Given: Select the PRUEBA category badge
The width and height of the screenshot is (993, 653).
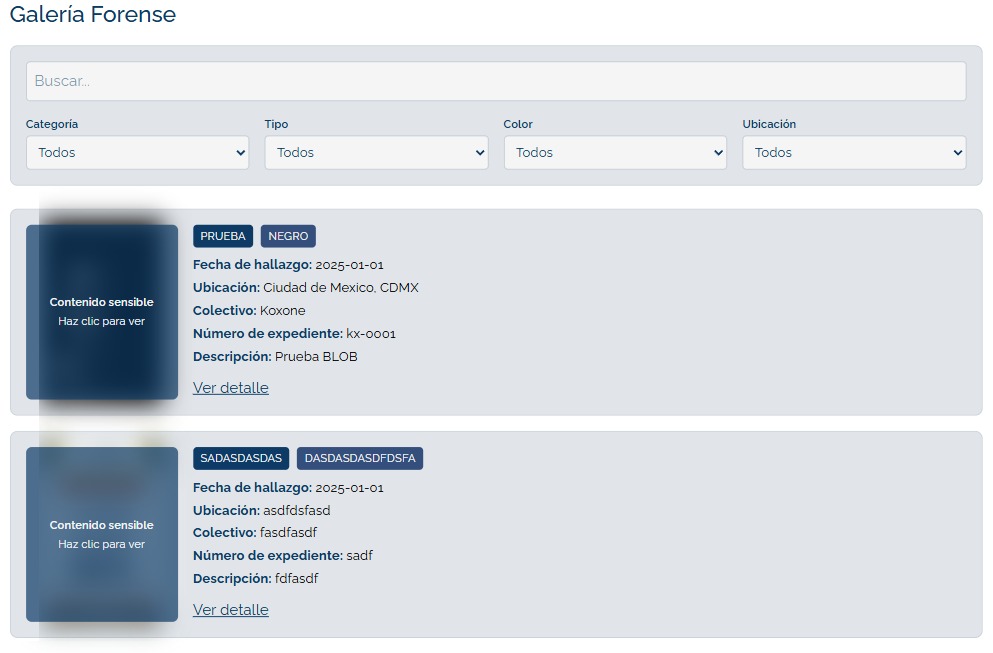Looking at the screenshot, I should (223, 236).
